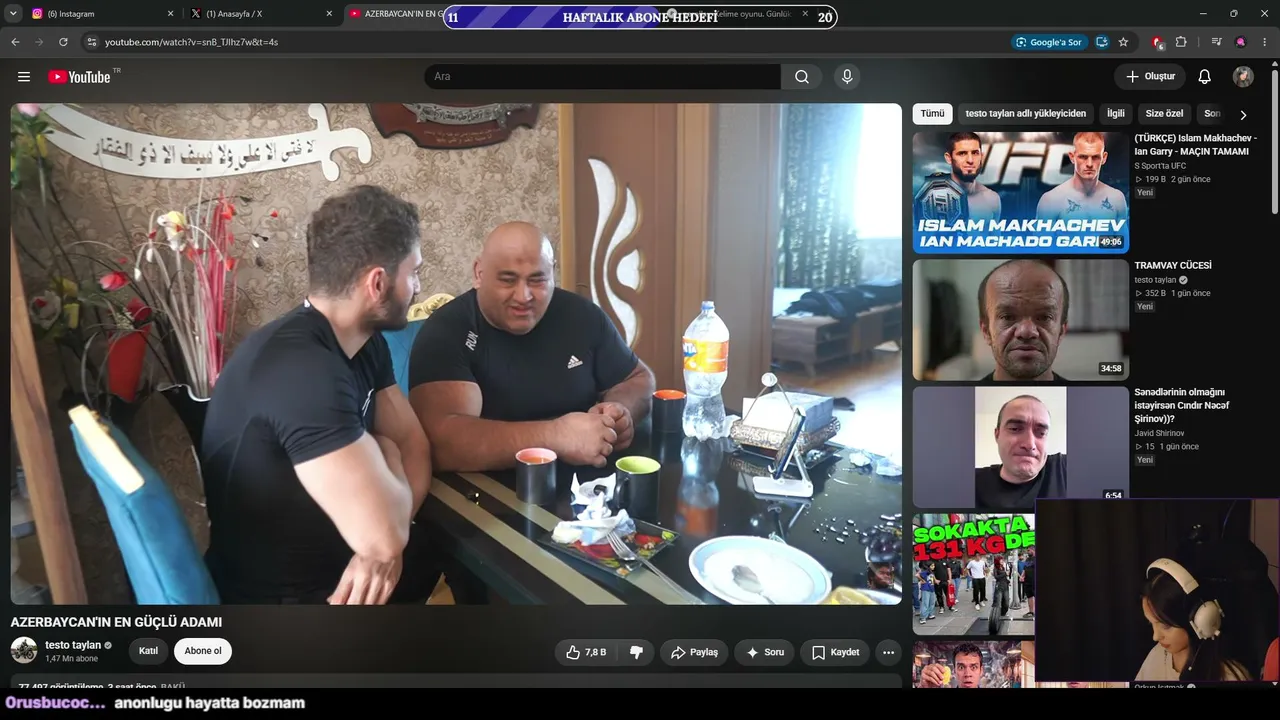Image resolution: width=1280 pixels, height=720 pixels.
Task: Open more actions three-dot menu under video
Action: [x=888, y=652]
